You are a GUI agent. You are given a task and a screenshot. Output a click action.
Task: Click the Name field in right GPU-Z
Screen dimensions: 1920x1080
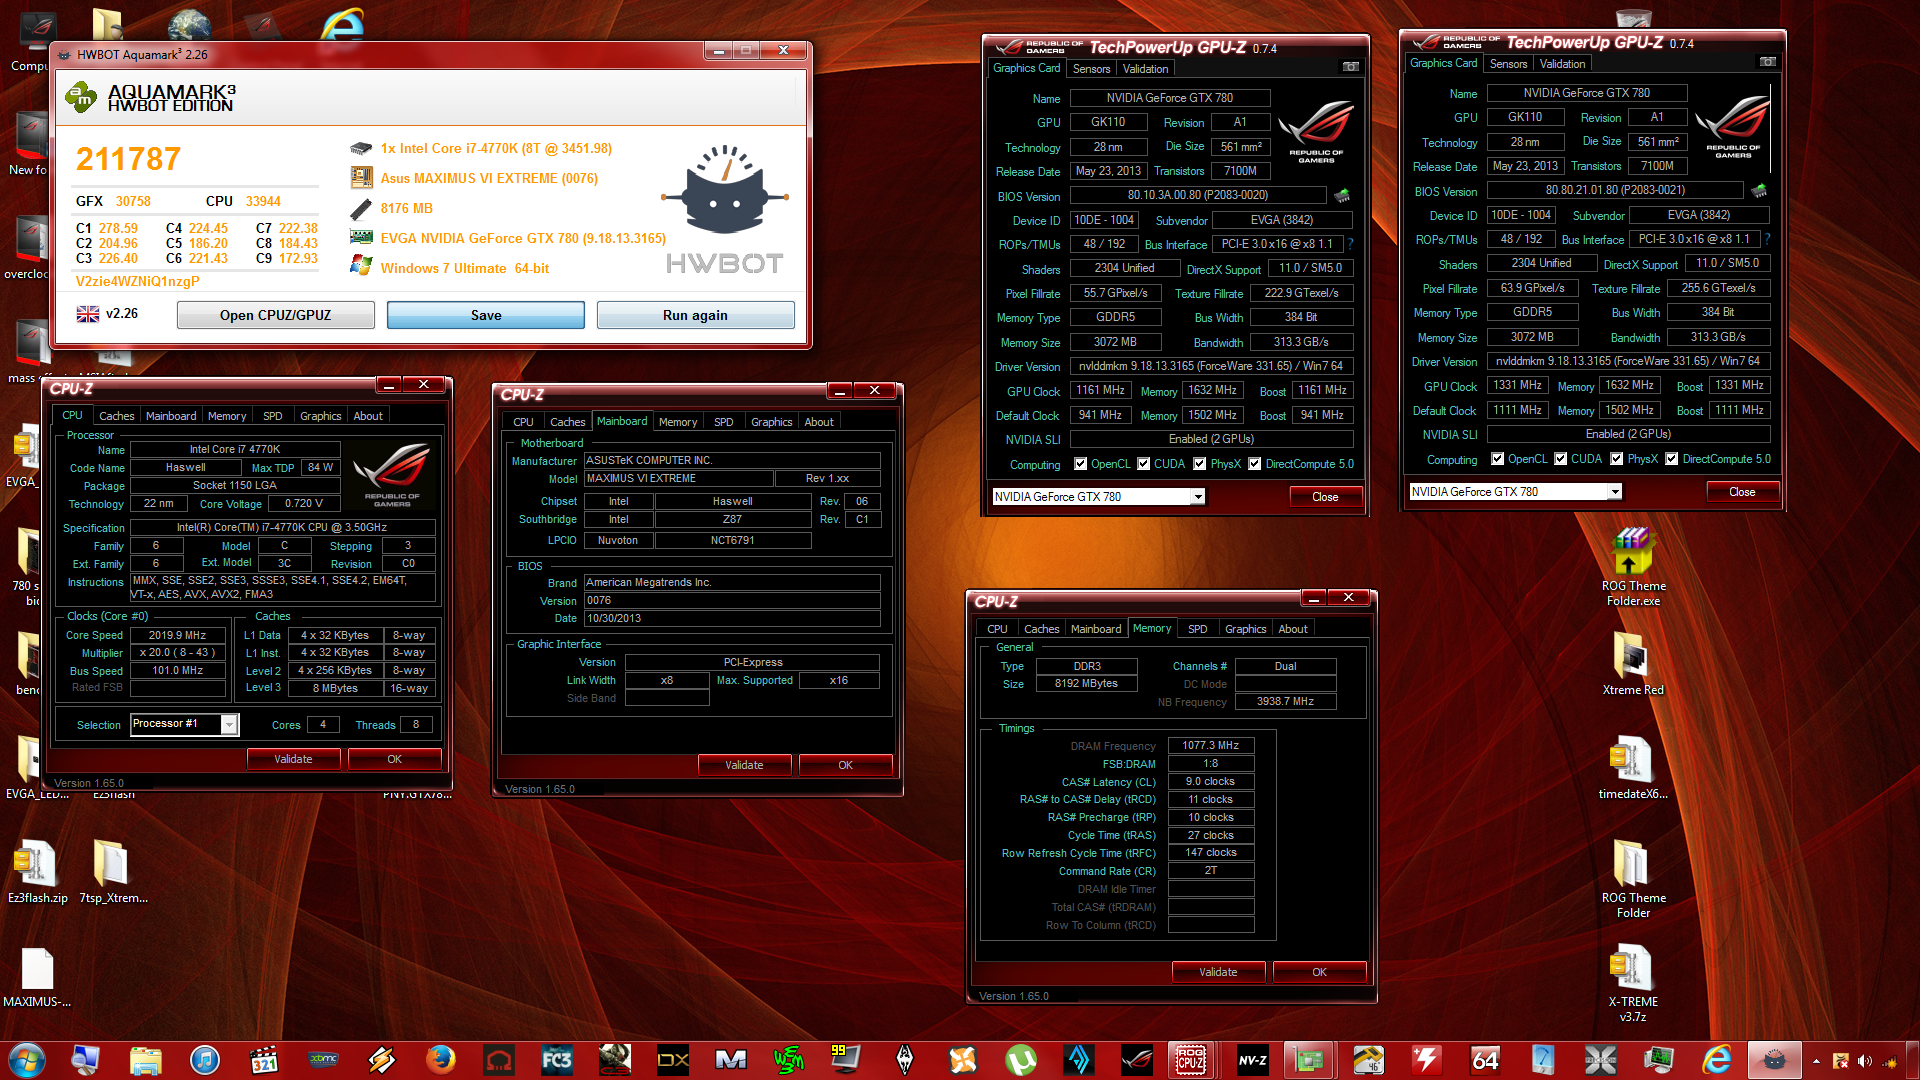(x=1587, y=93)
